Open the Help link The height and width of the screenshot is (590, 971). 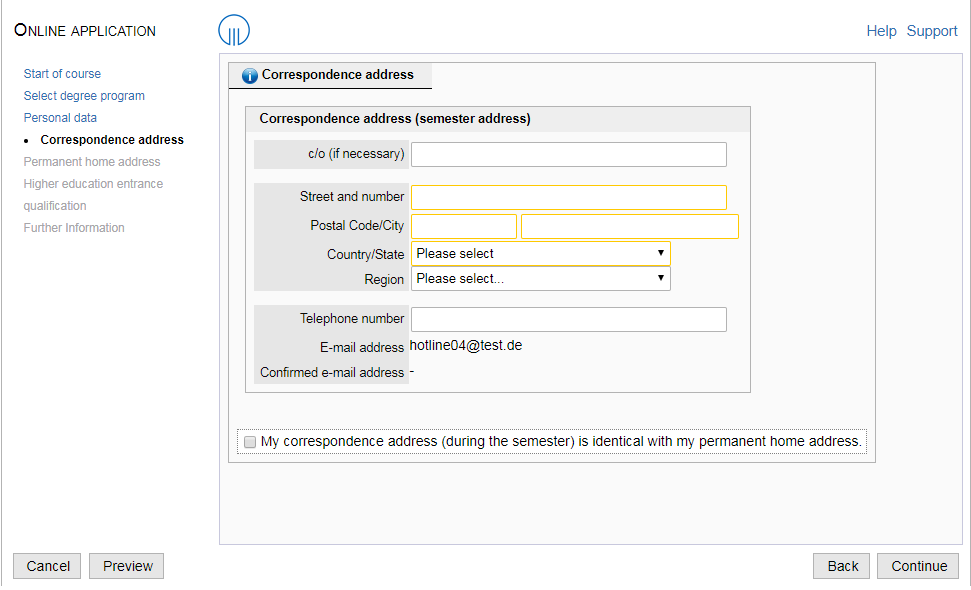click(881, 31)
